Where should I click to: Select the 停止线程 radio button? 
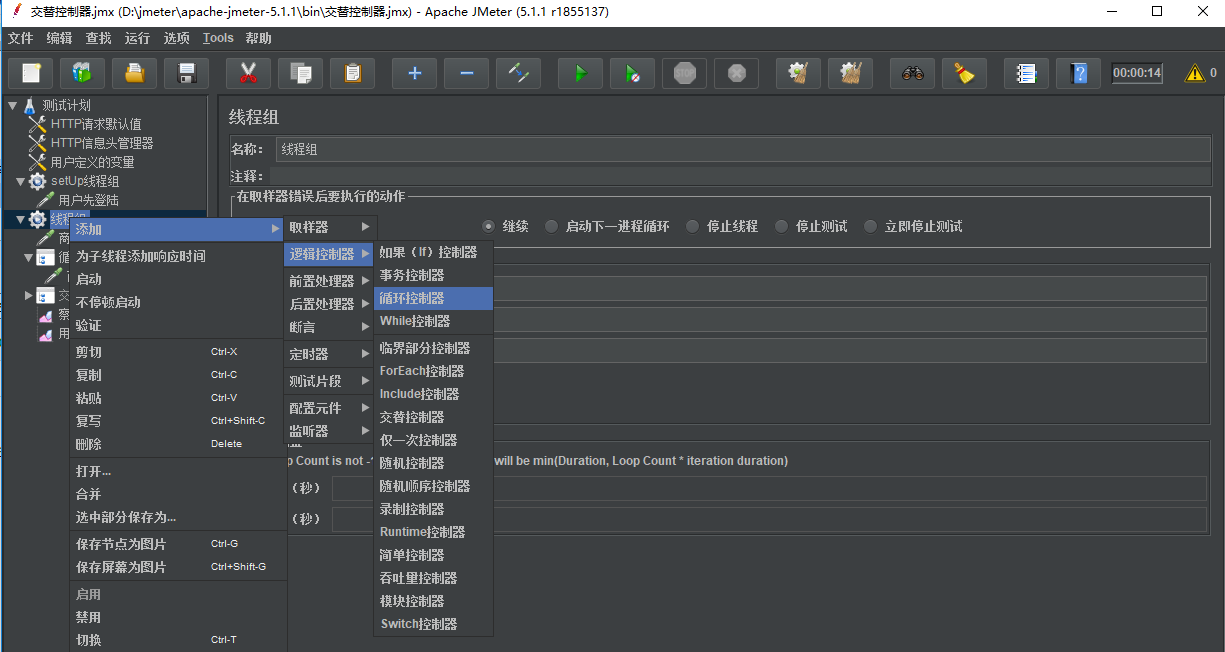692,226
